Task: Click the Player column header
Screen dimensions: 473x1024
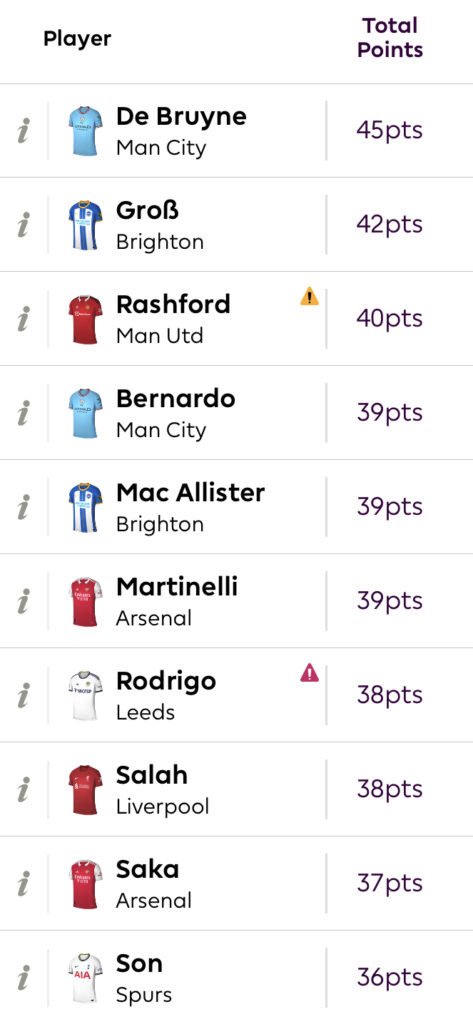Action: pyautogui.click(x=77, y=39)
